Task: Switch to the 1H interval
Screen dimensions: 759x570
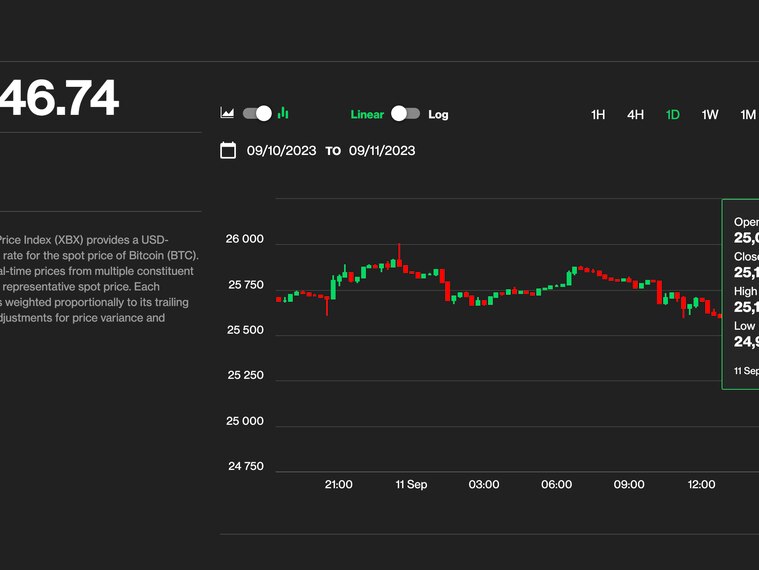Action: pyautogui.click(x=598, y=115)
